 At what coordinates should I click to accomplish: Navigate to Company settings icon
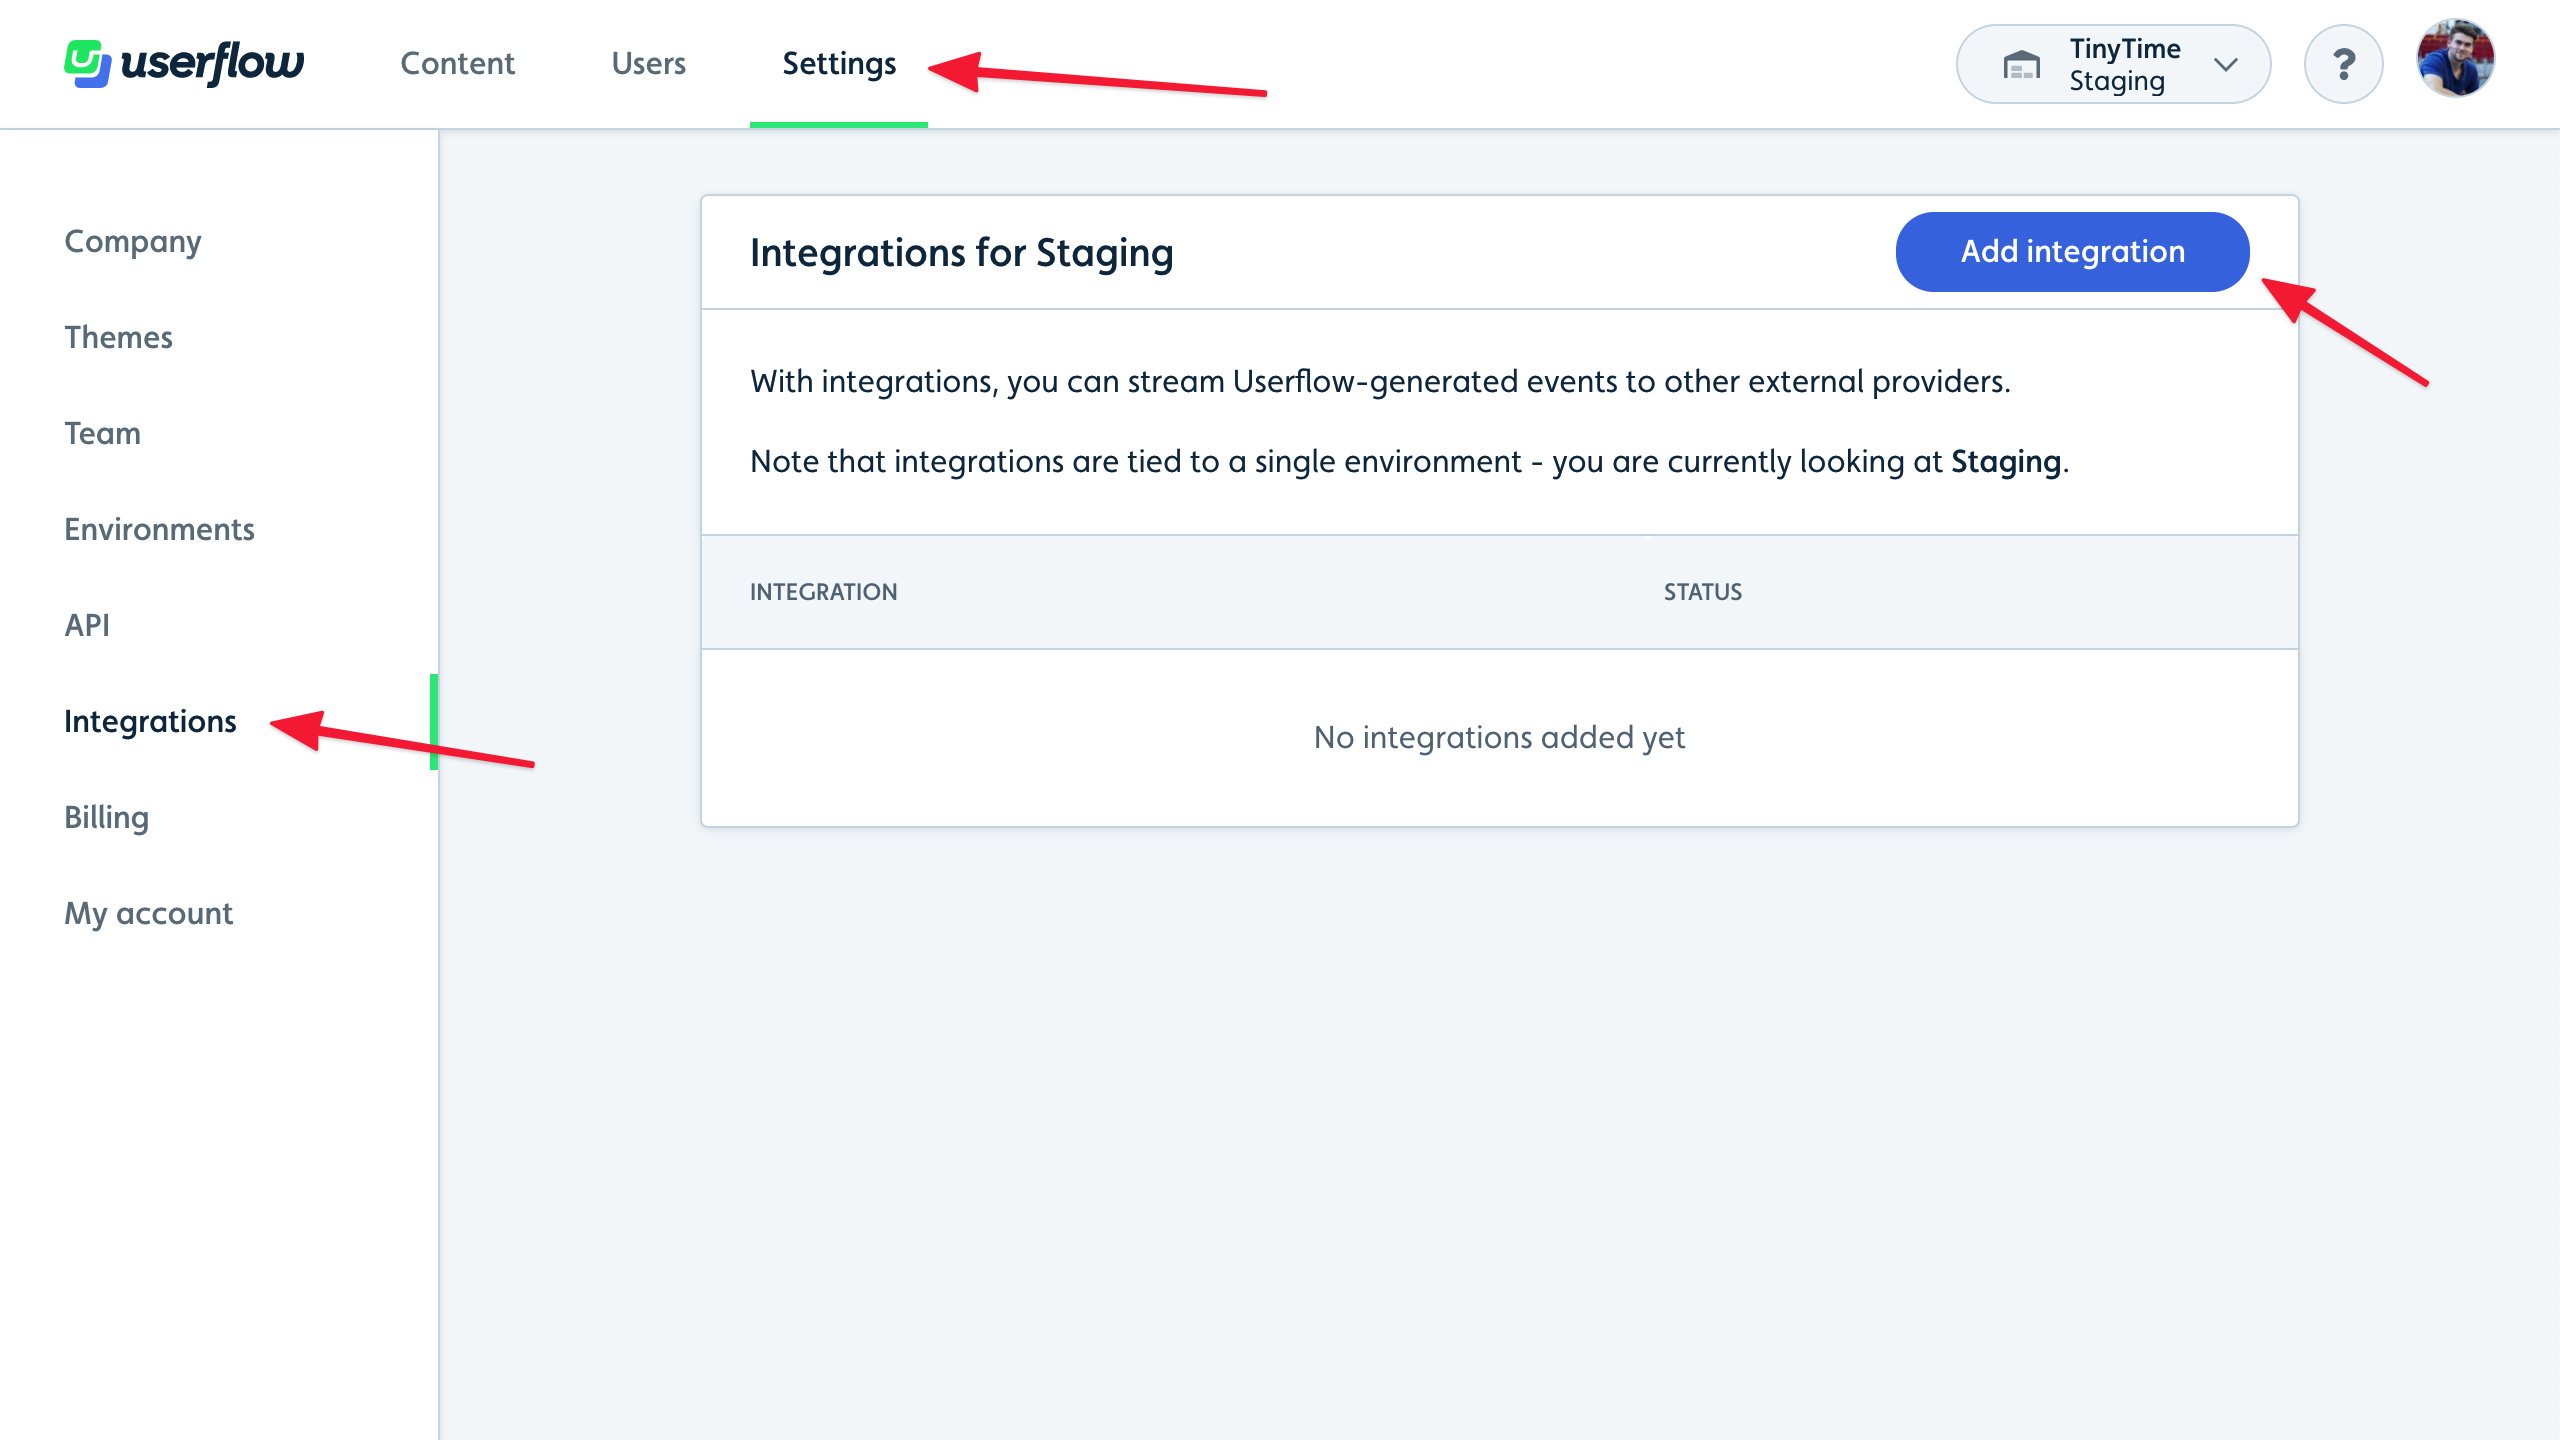(x=130, y=241)
